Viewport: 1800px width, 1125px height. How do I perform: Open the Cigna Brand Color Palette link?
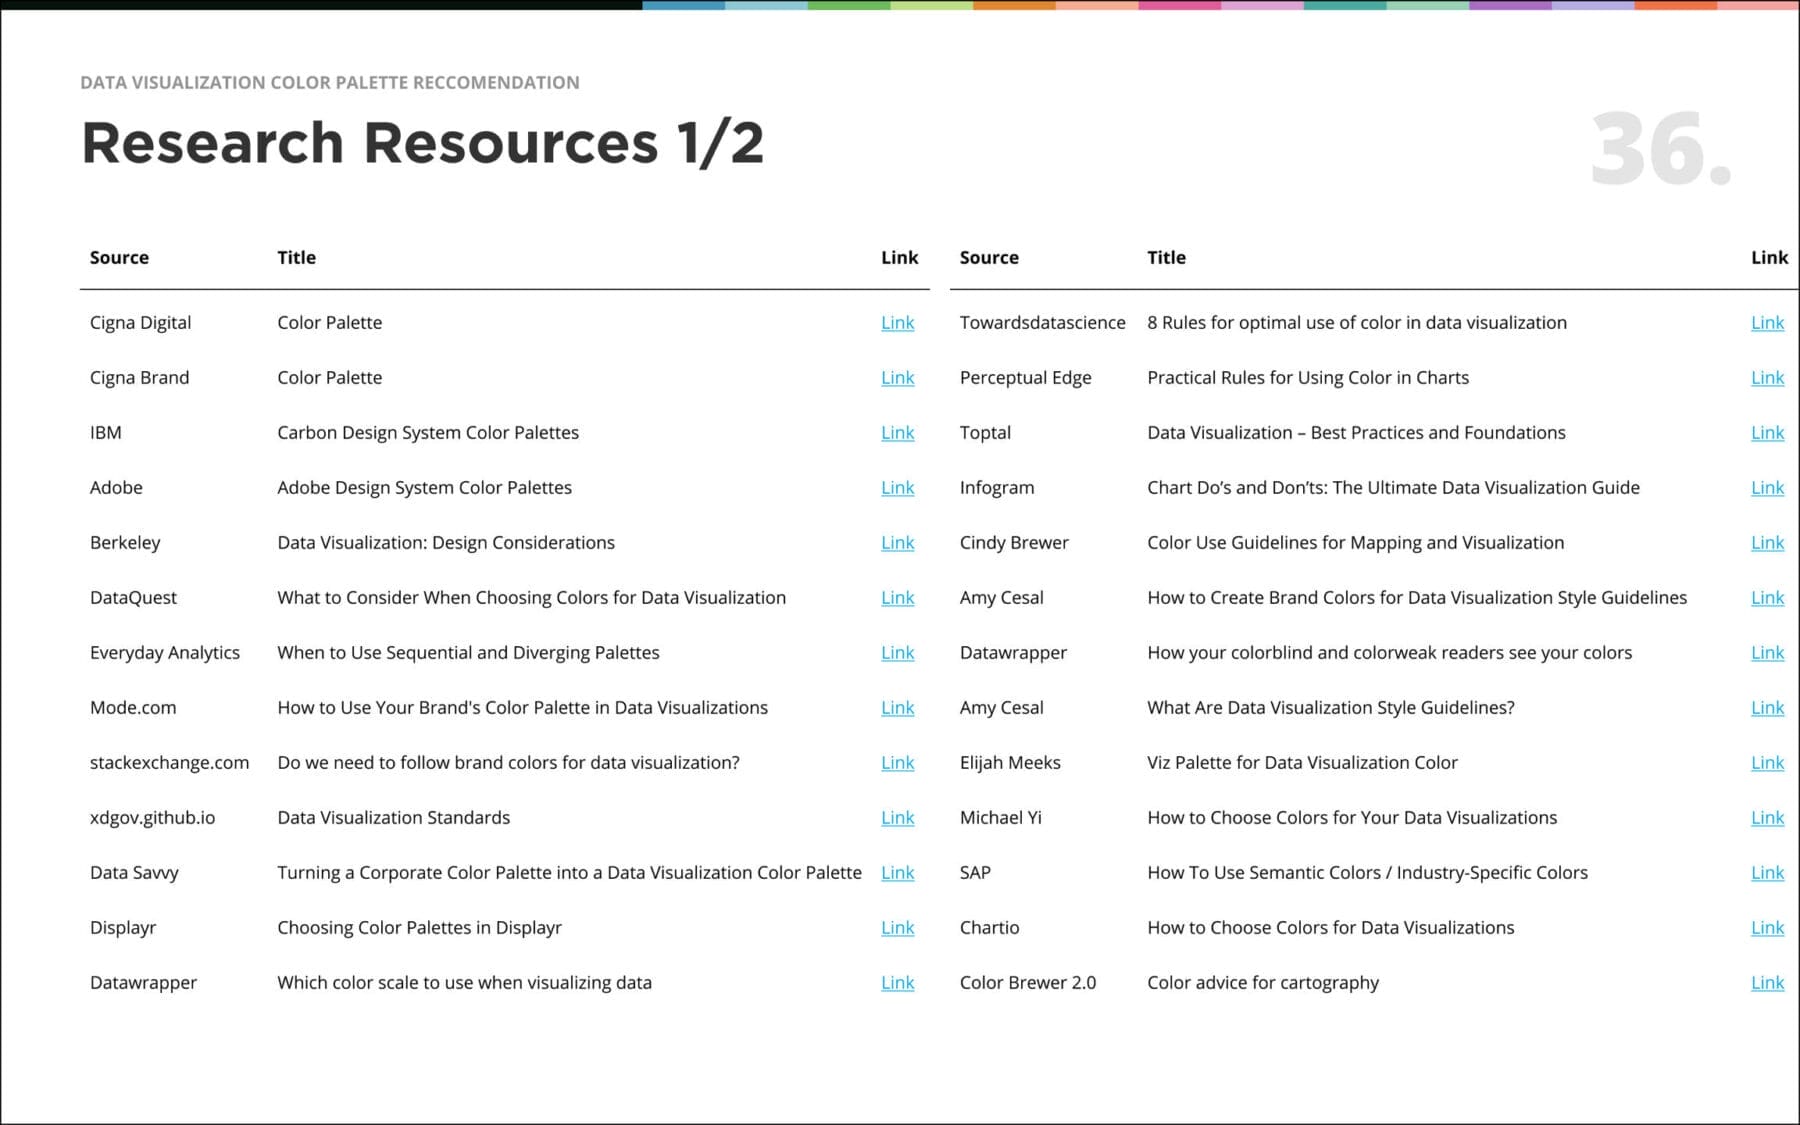pyautogui.click(x=897, y=378)
